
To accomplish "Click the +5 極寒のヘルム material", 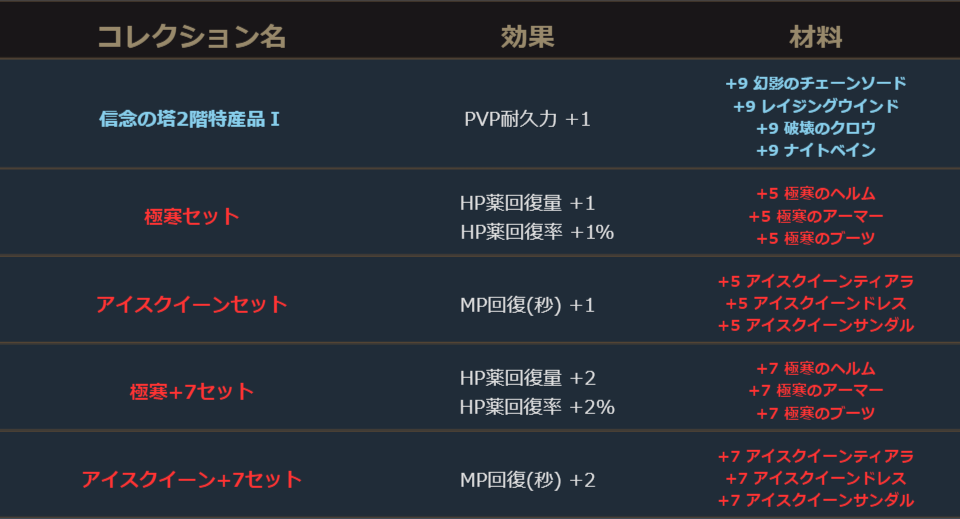I will pyautogui.click(x=815, y=194).
